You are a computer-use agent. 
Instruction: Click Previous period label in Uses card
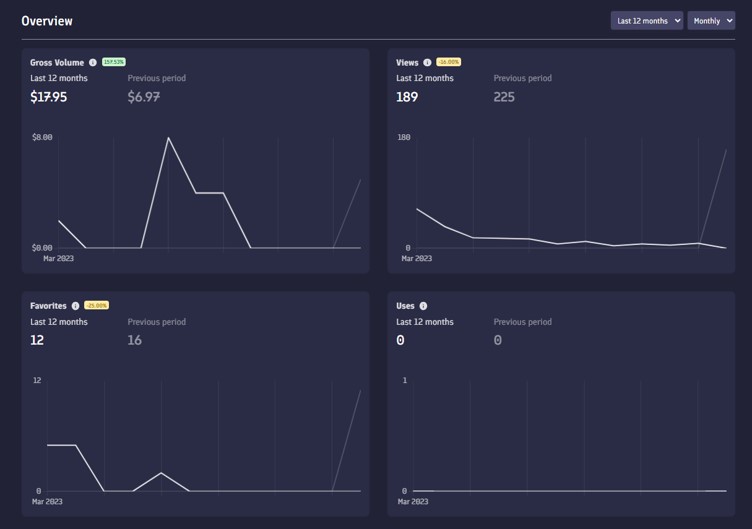(x=522, y=322)
